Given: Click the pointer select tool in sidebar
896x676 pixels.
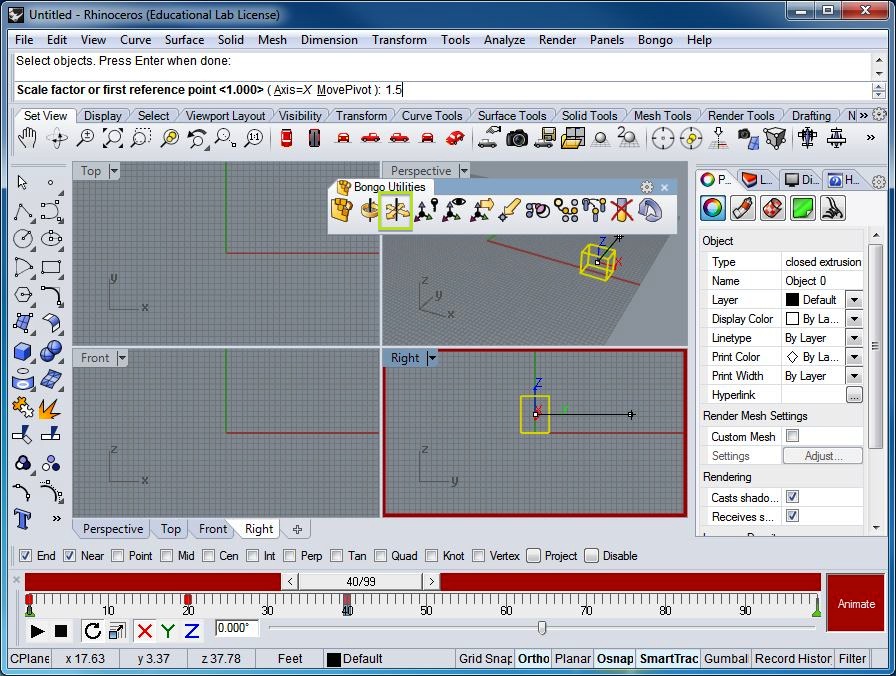Looking at the screenshot, I should (22, 183).
